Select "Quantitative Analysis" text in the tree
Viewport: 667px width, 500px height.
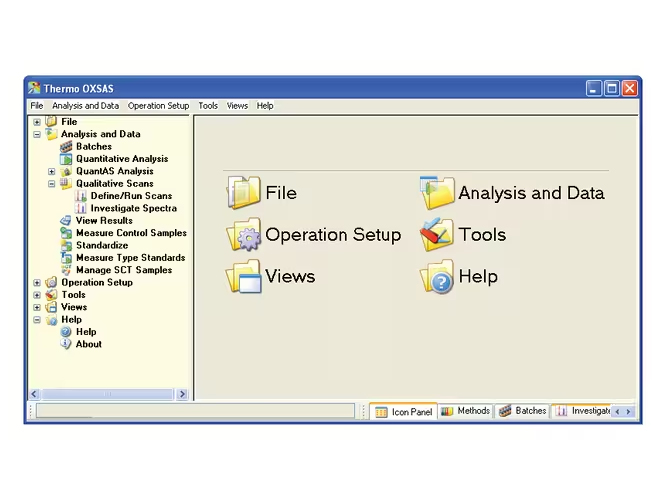122,159
